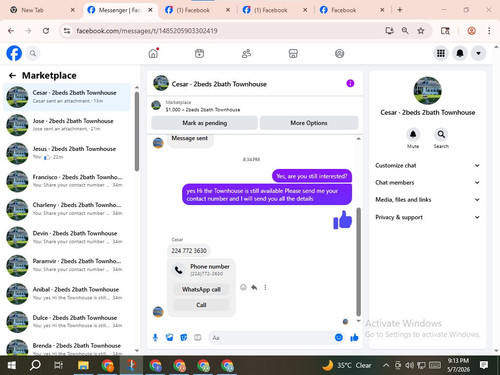Image resolution: width=500 pixels, height=375 pixels.
Task: Expand Media, files and links section
Action: point(427,200)
